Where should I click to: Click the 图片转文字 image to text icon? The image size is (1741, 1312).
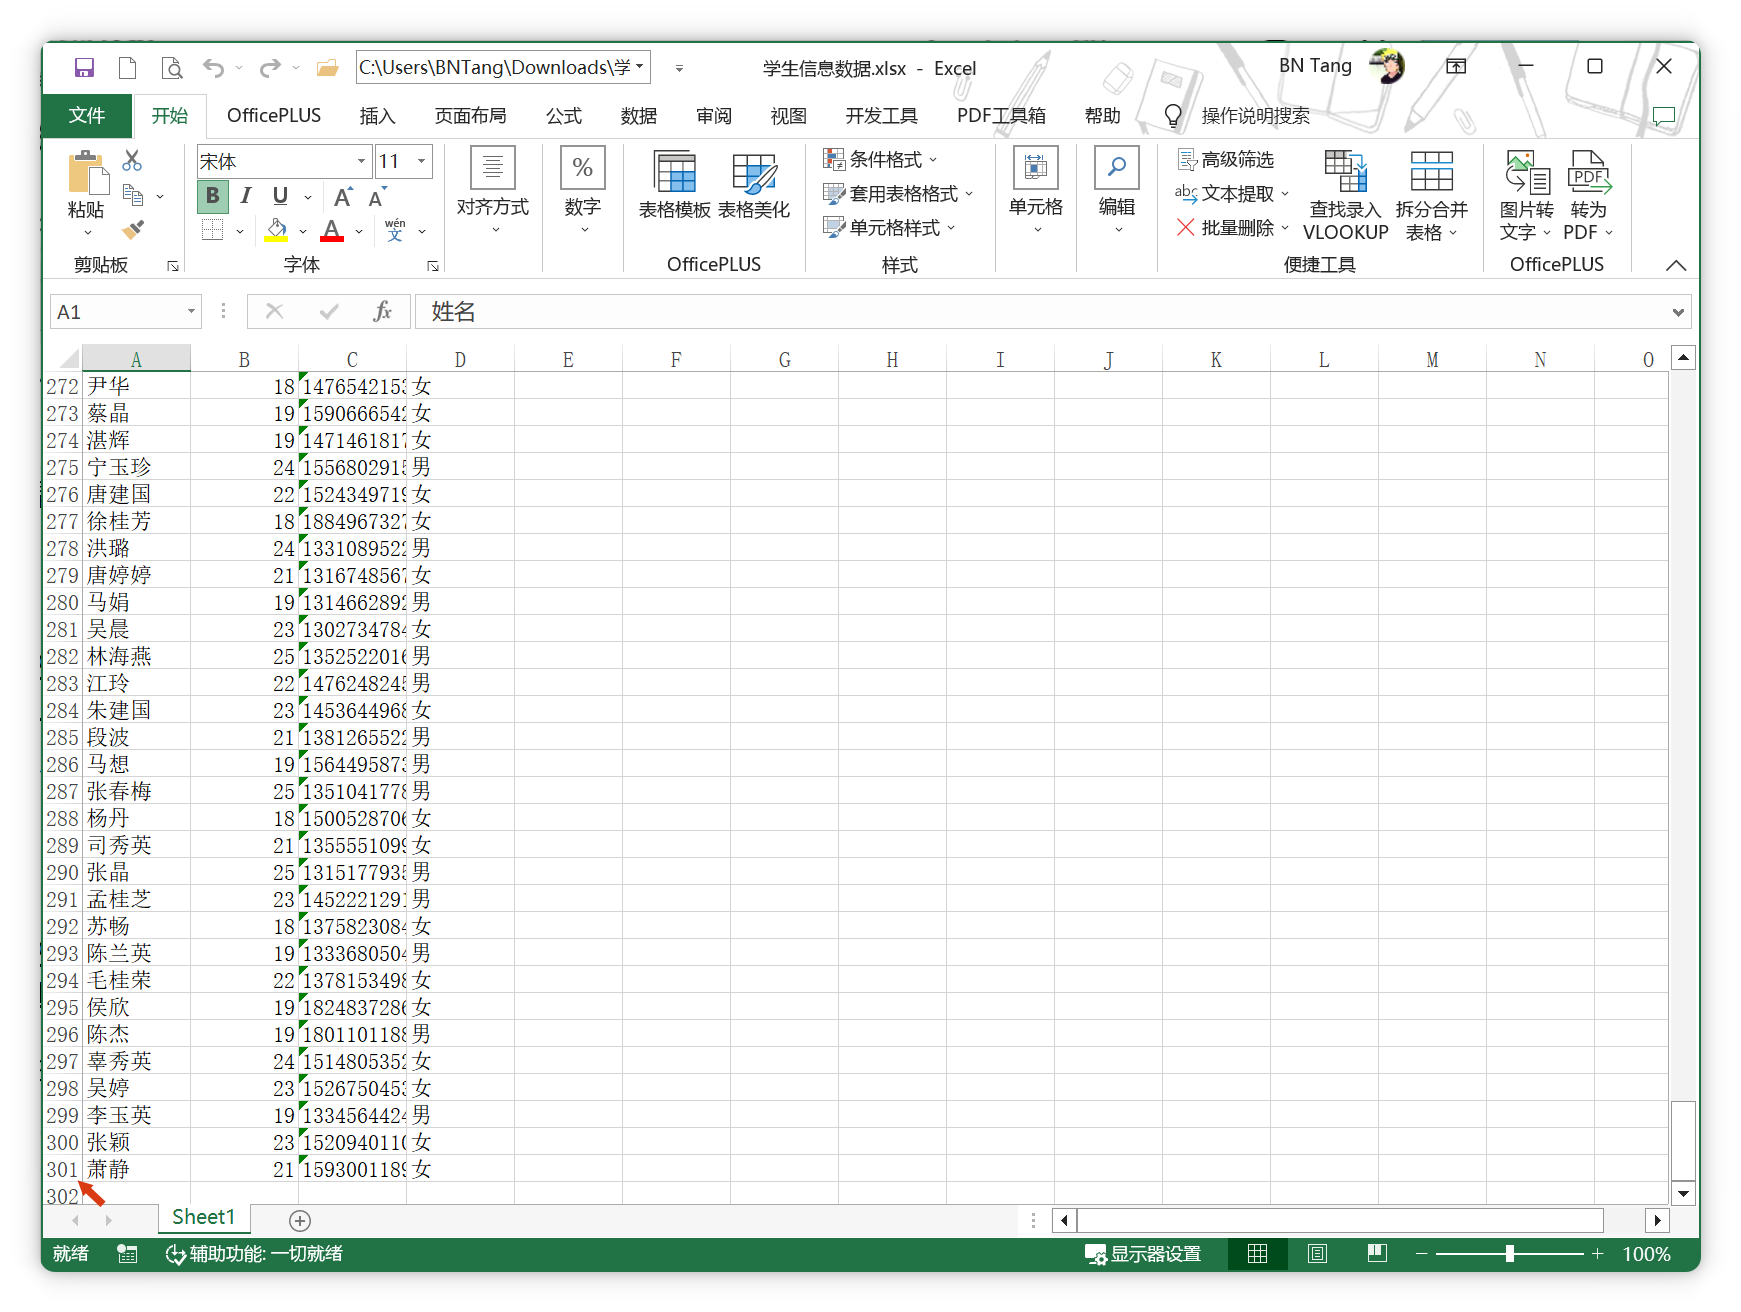tap(1526, 196)
